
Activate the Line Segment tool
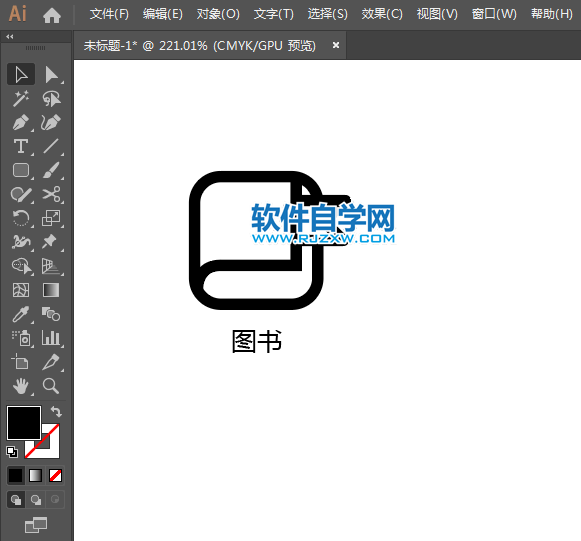pyautogui.click(x=51, y=146)
